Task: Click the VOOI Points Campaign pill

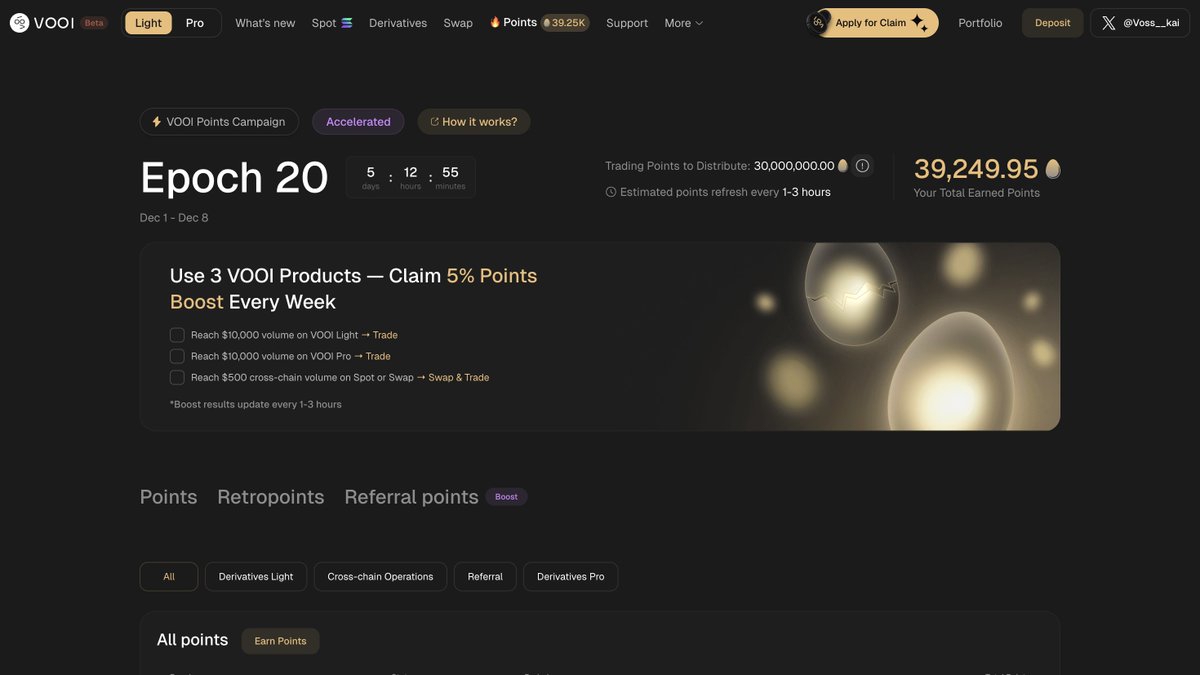Action: (219, 122)
